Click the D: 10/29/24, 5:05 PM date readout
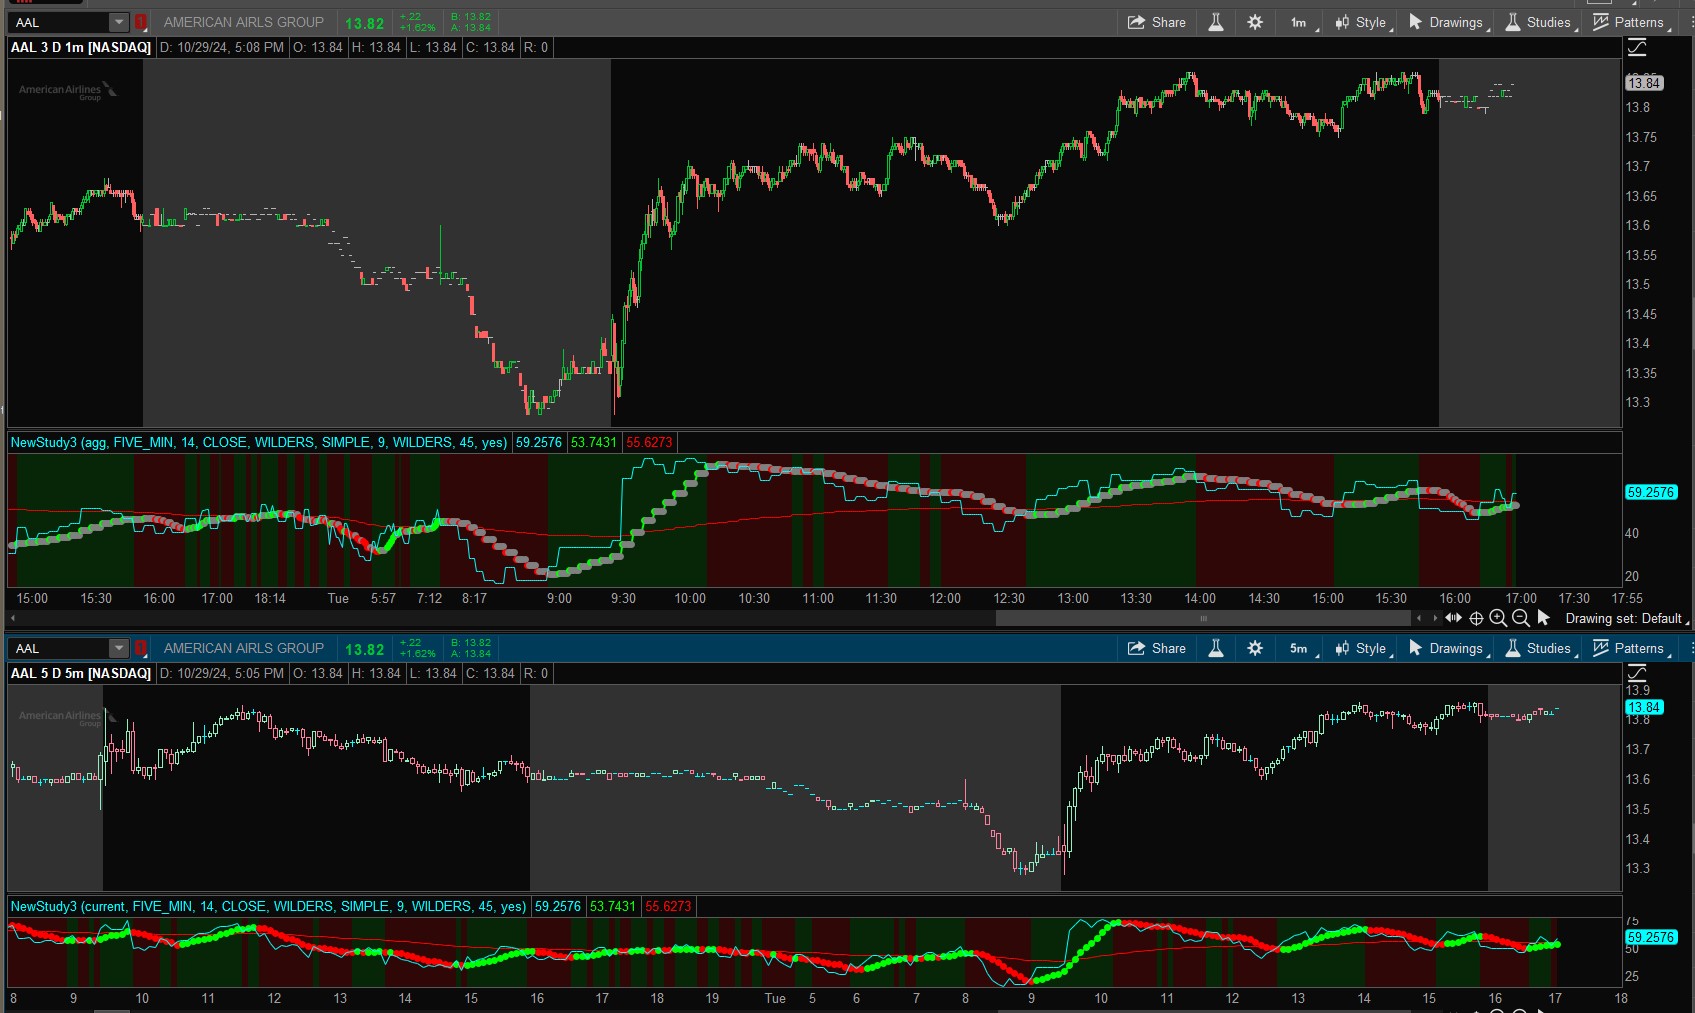Screen dimensions: 1695x1013 tap(222, 673)
